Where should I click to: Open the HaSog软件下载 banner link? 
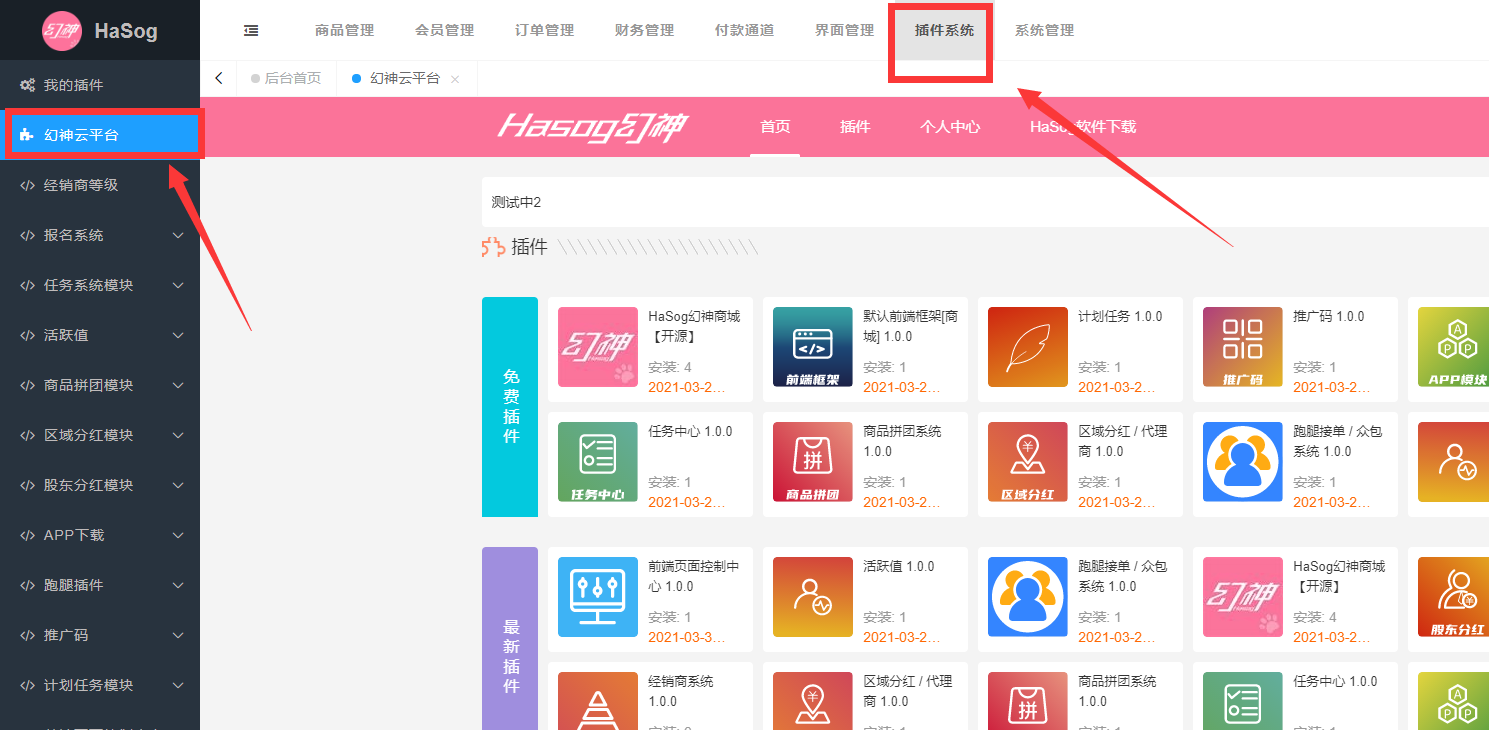pos(1083,127)
